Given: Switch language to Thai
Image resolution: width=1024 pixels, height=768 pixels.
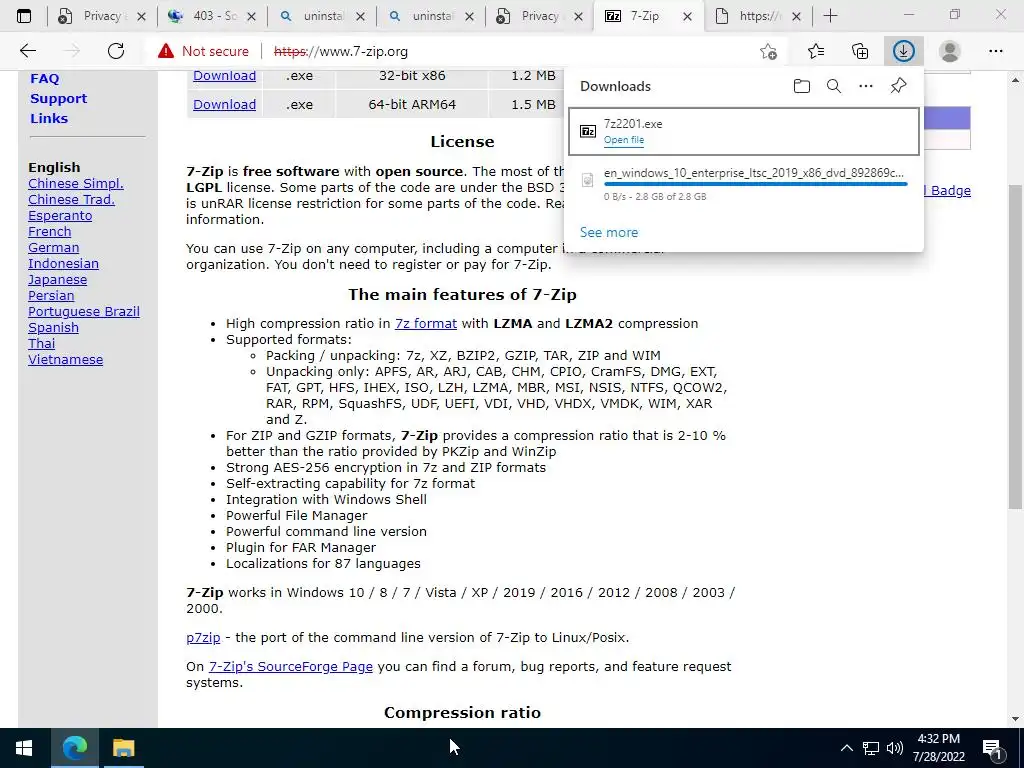Looking at the screenshot, I should click(x=41, y=344).
